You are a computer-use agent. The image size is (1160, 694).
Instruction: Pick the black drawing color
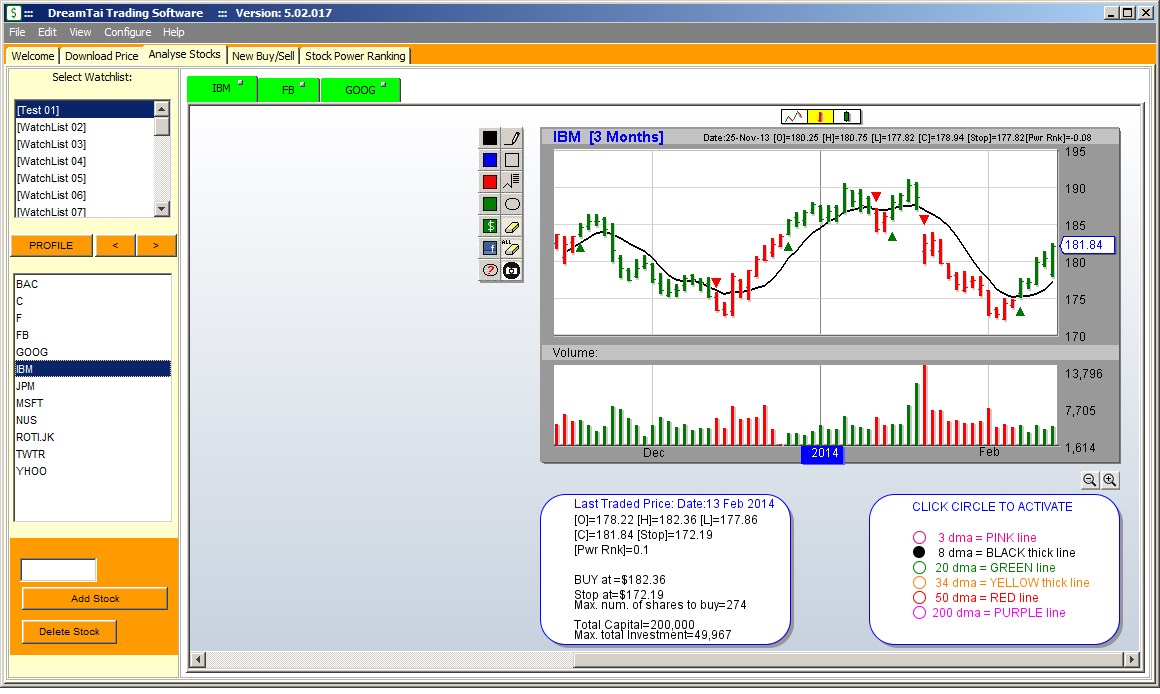pos(490,138)
